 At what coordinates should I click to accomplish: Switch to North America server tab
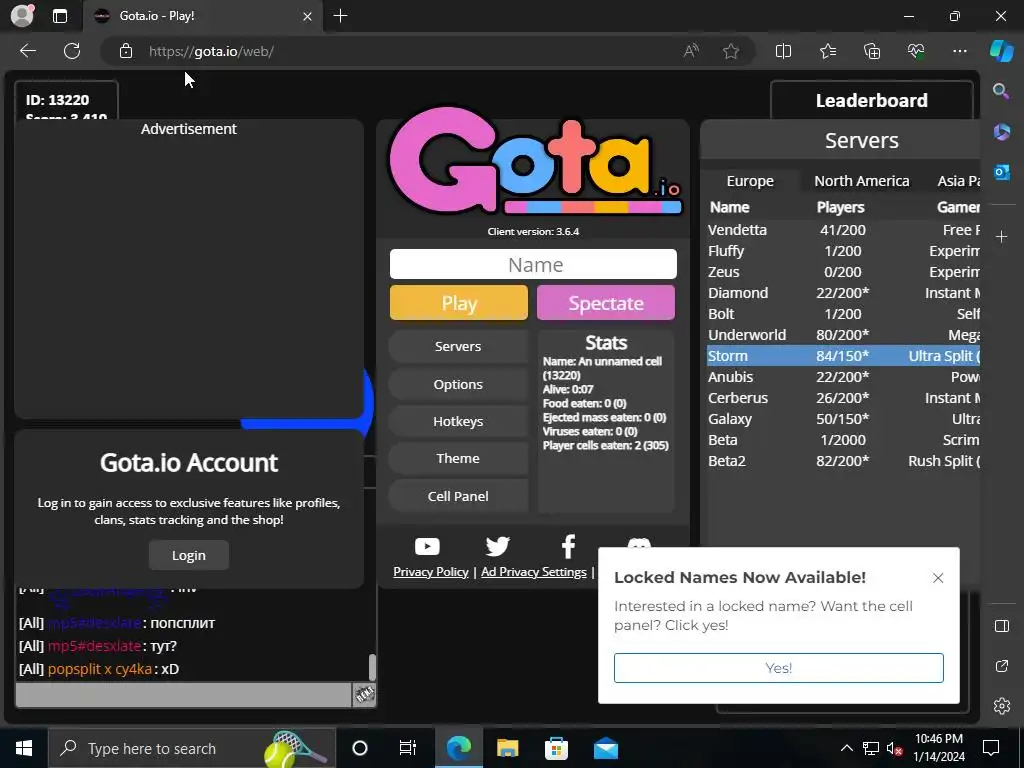pos(861,181)
